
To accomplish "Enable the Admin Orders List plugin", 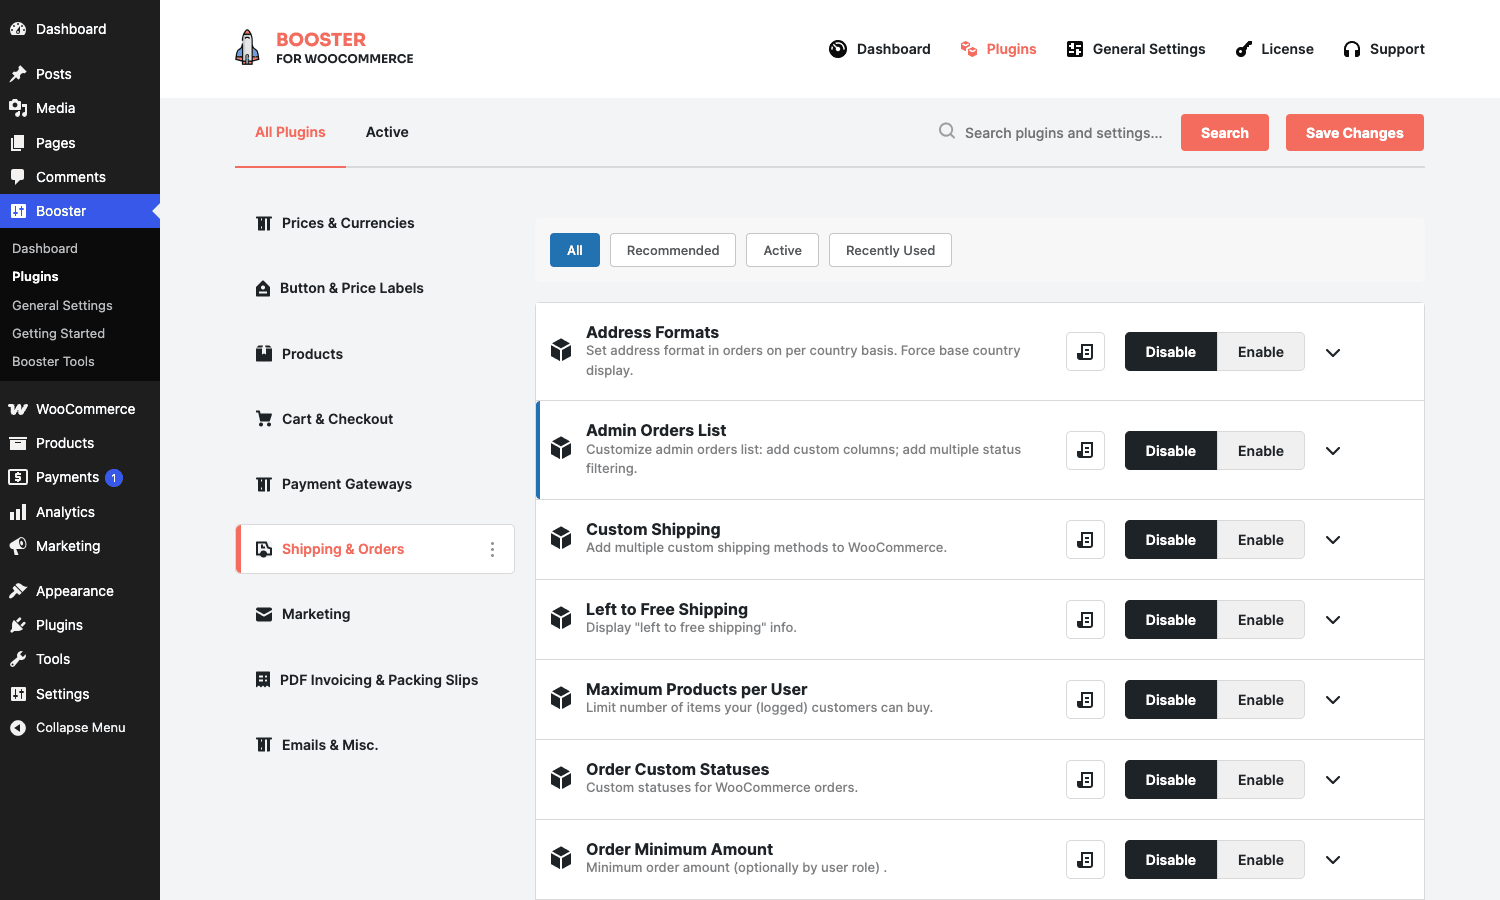I will (x=1260, y=451).
